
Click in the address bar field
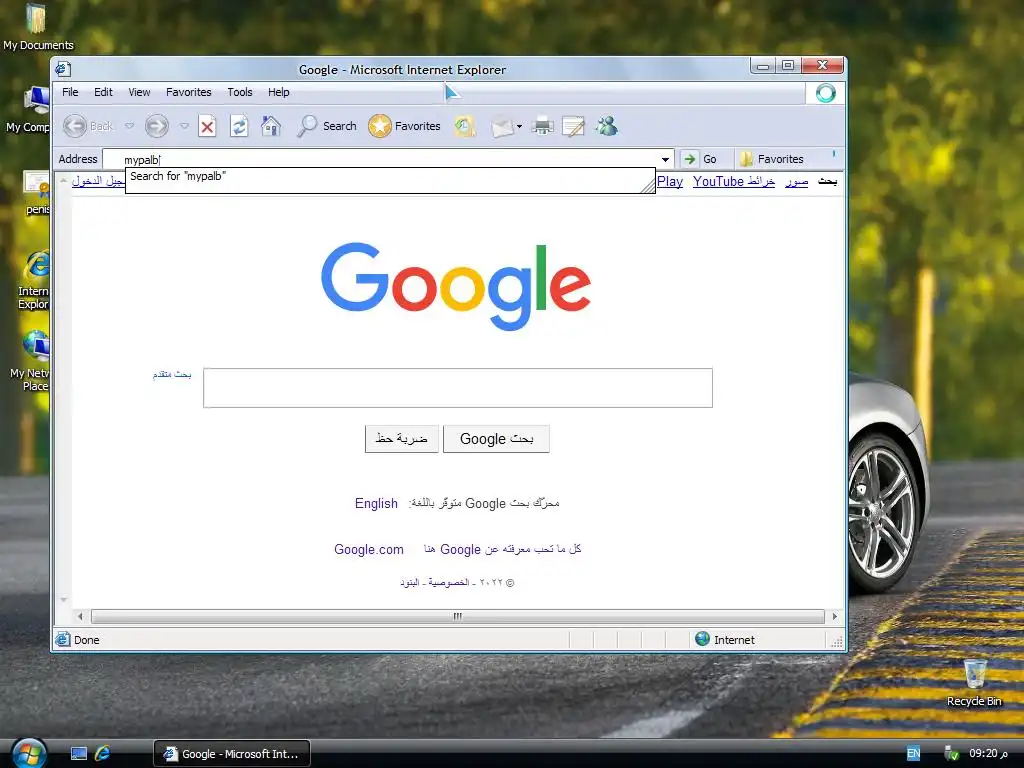[x=389, y=159]
